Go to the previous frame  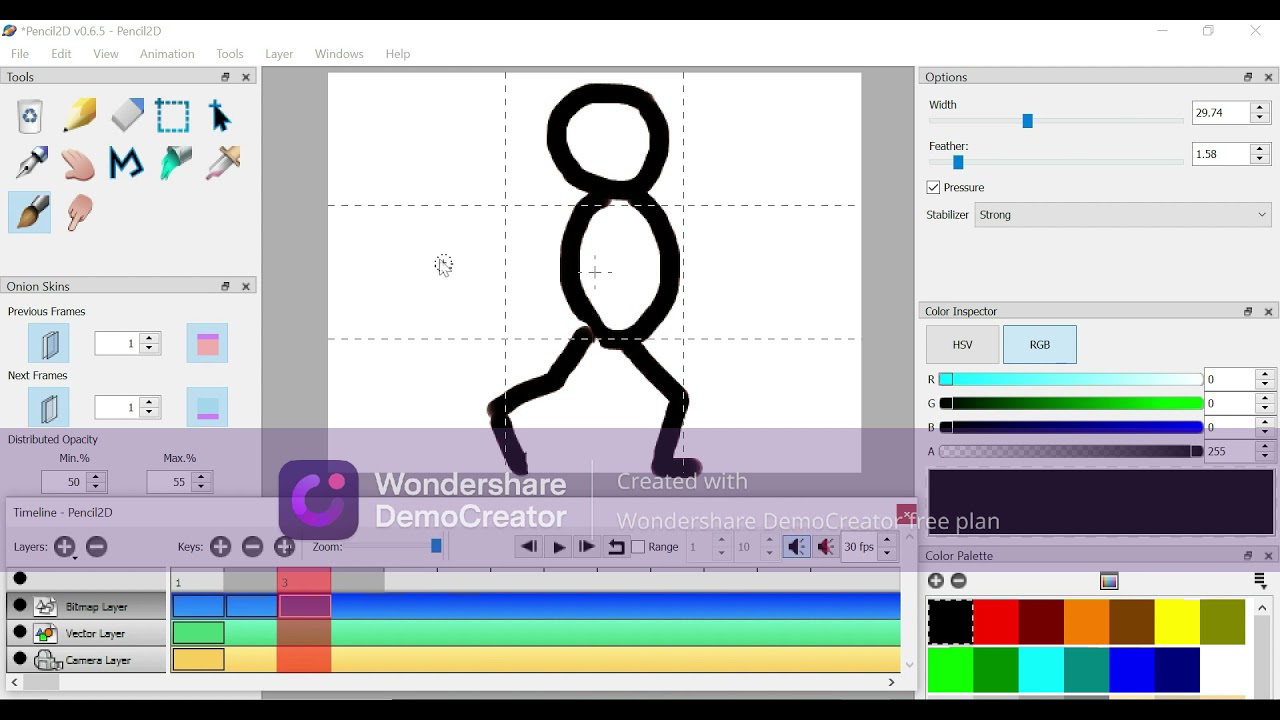[529, 547]
